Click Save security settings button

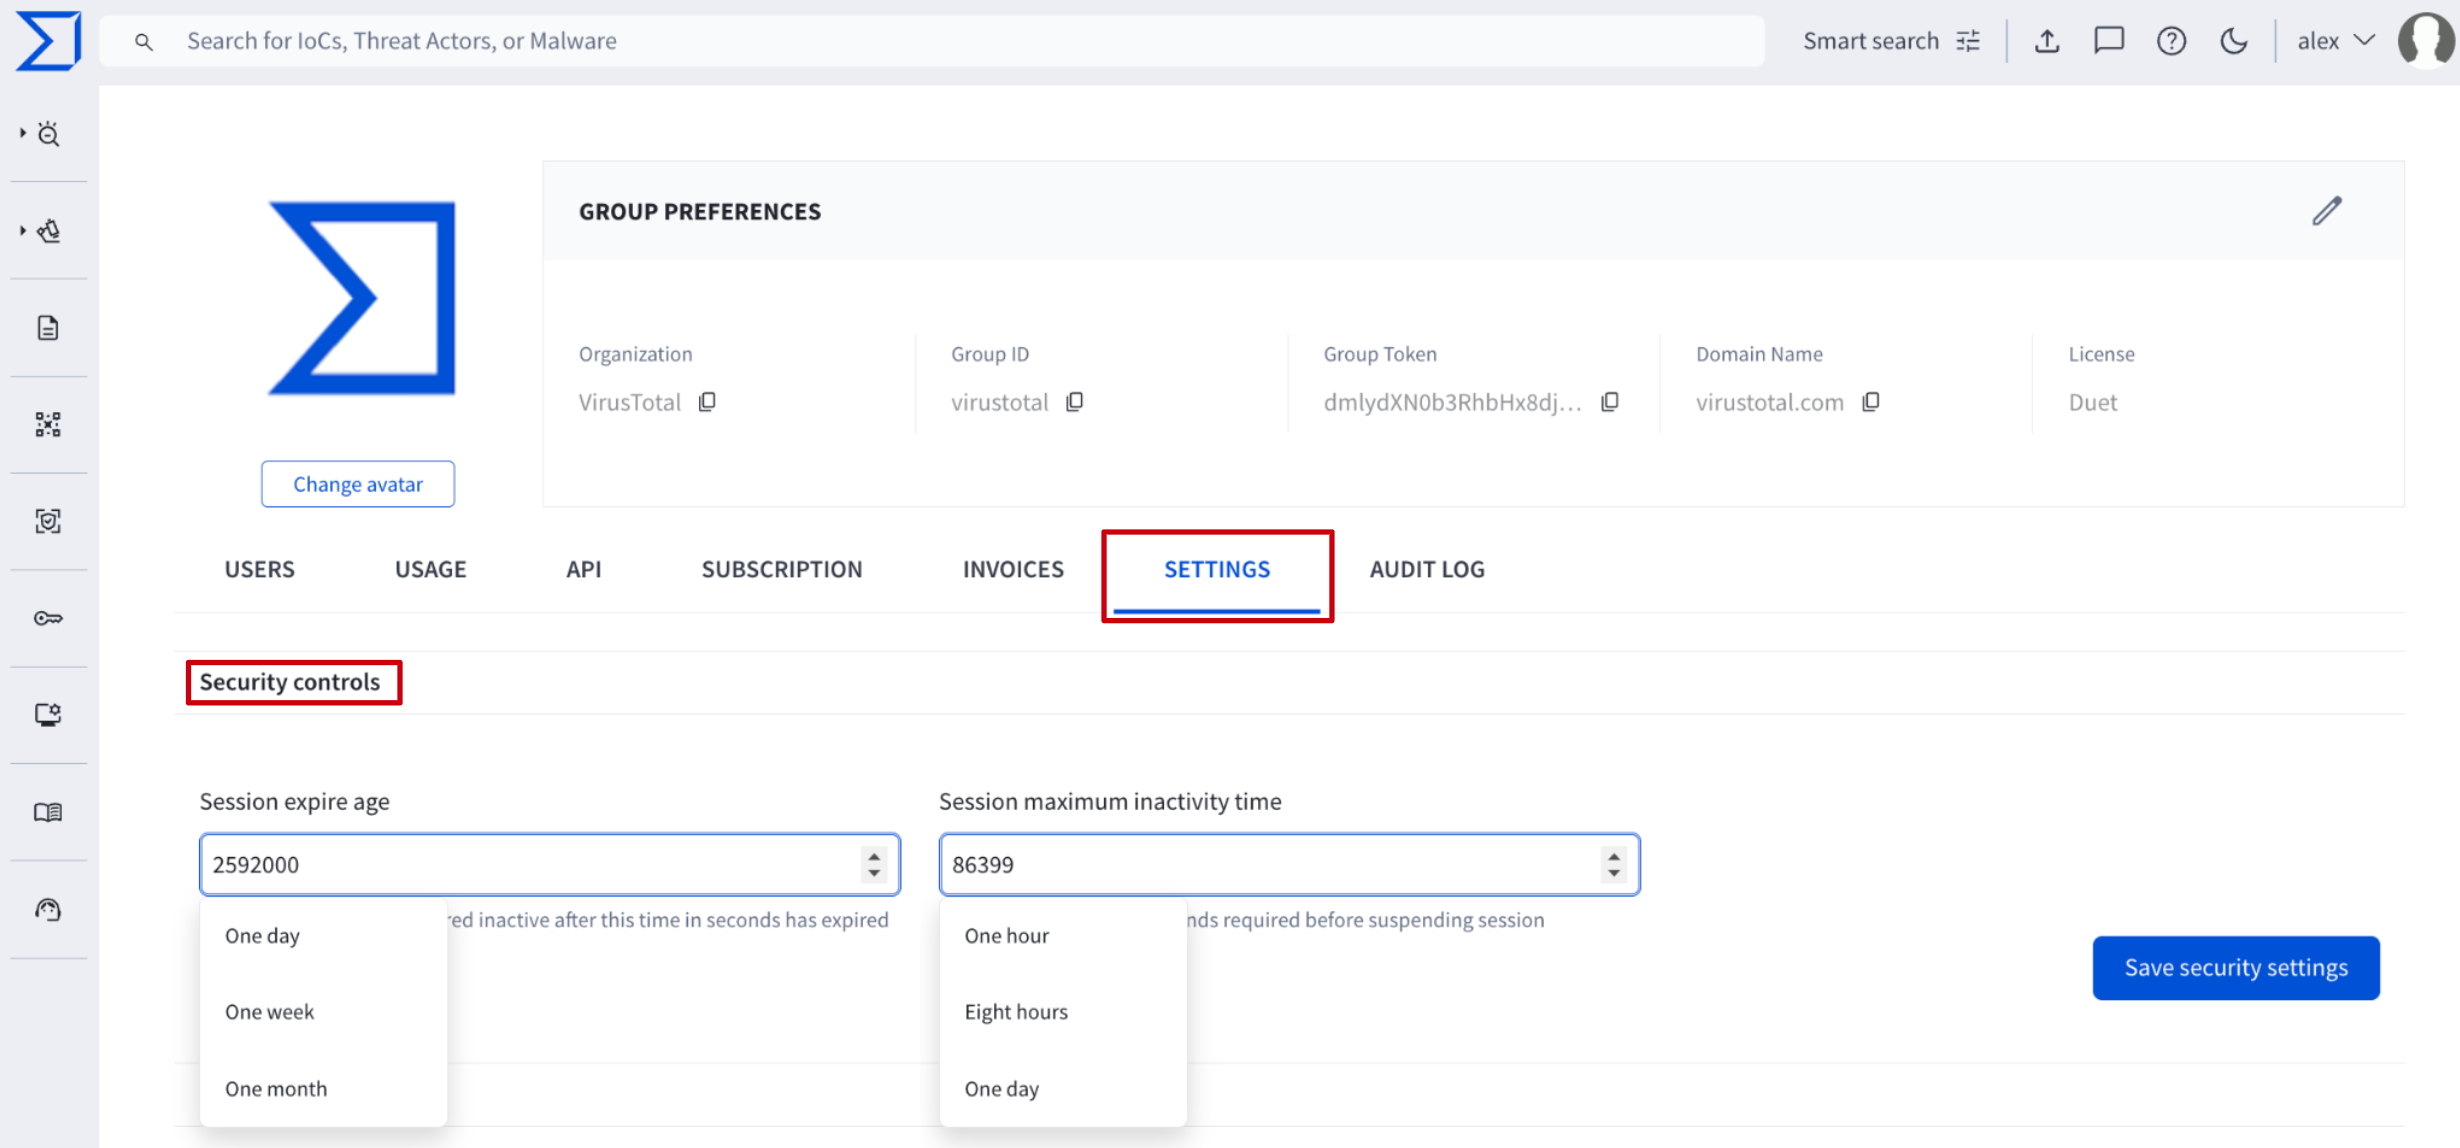coord(2235,968)
